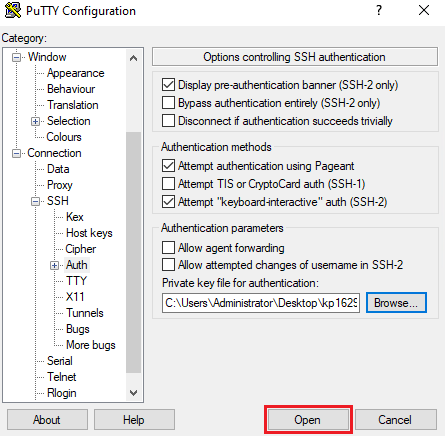Select the Host keys category
Viewport: 445px width, 436px height.
pos(89,233)
